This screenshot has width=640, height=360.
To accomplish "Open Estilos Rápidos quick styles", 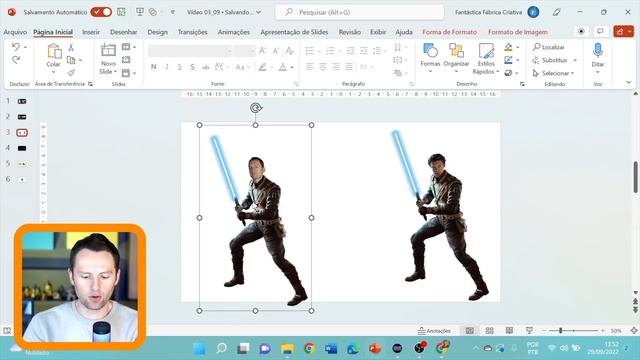I will (486, 59).
